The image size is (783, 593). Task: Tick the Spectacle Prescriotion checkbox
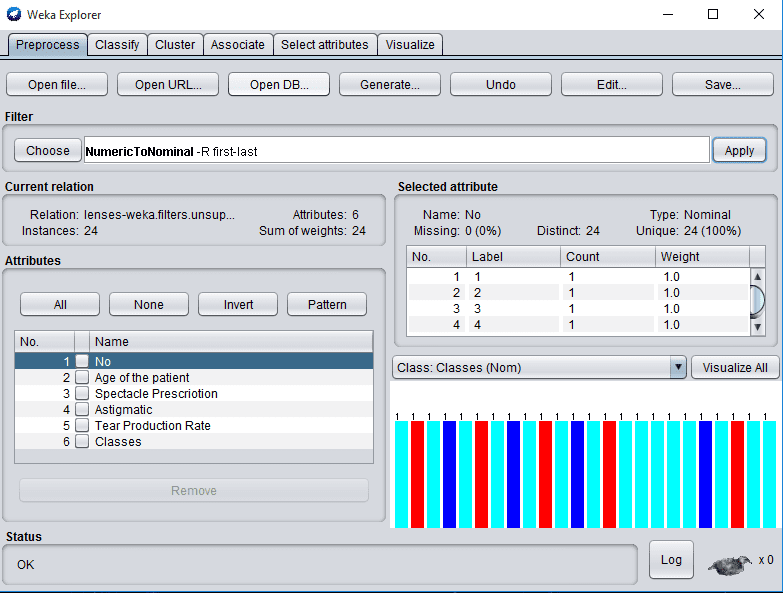point(82,393)
